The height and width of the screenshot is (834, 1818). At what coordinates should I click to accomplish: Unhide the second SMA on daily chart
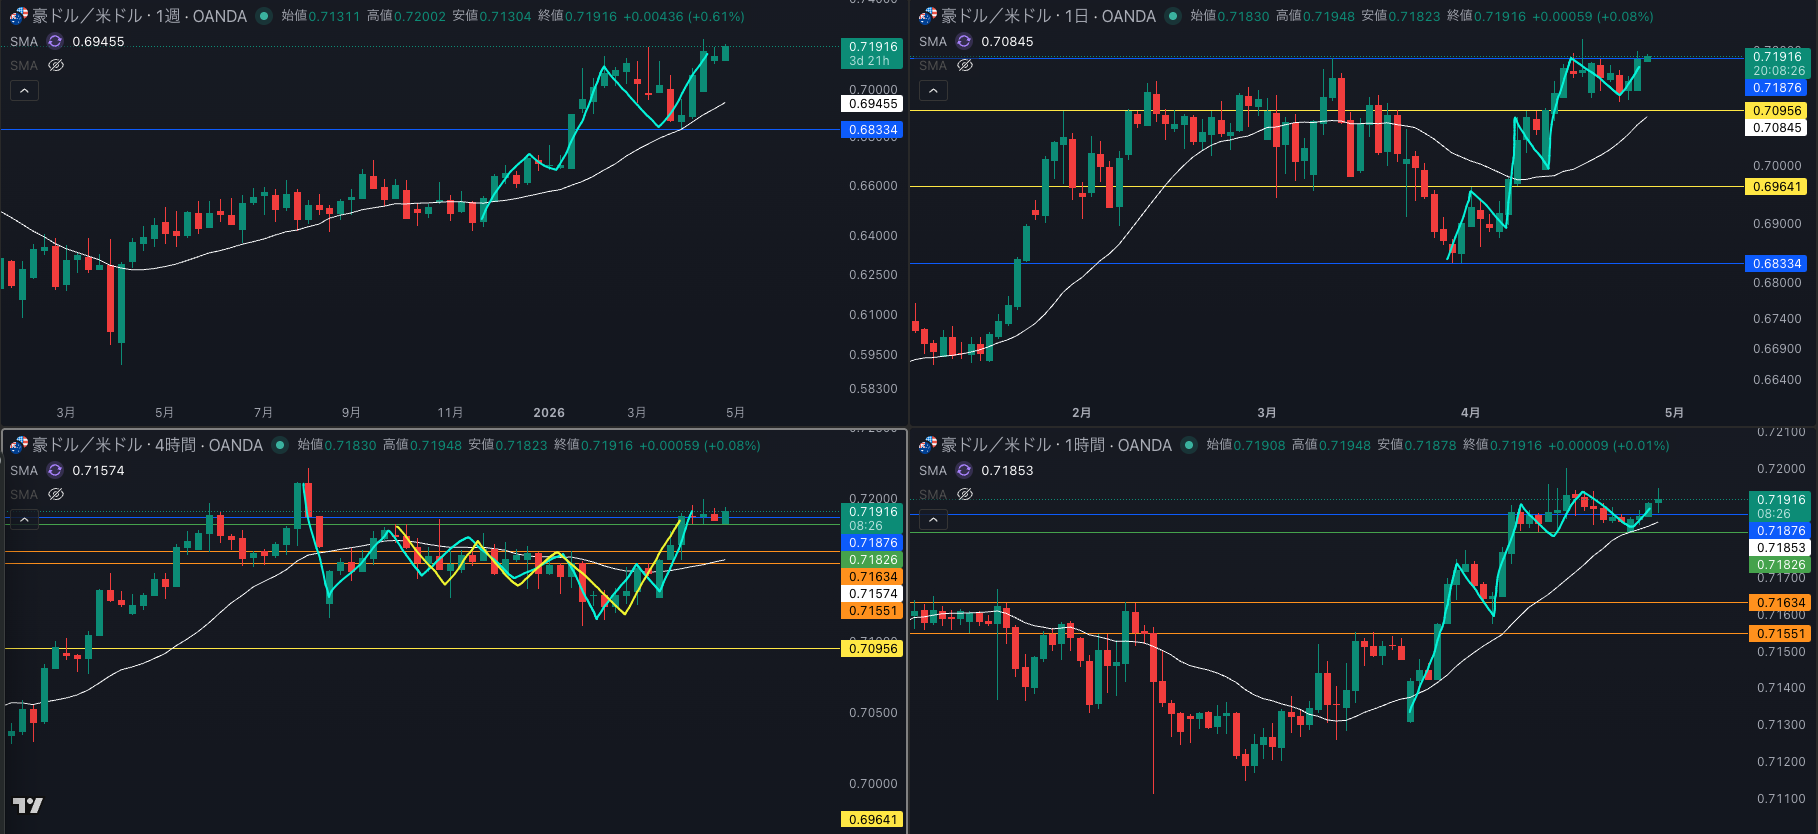click(965, 65)
